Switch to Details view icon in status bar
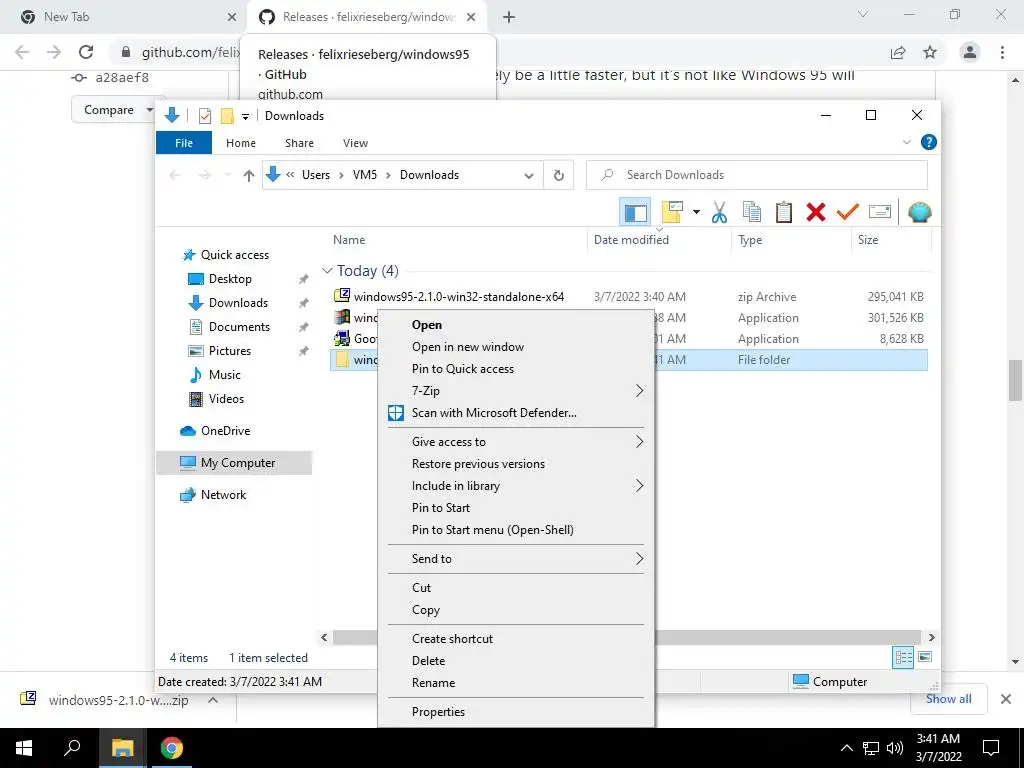1024x768 pixels. coord(903,657)
